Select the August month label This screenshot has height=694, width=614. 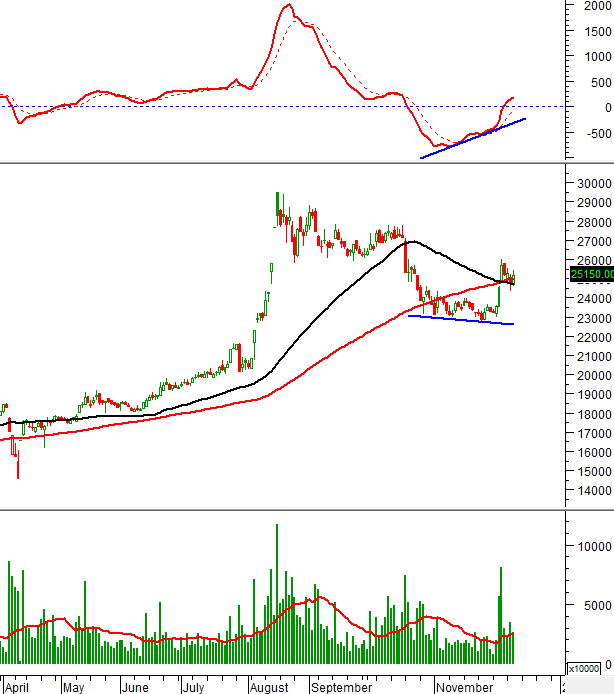[x=268, y=687]
